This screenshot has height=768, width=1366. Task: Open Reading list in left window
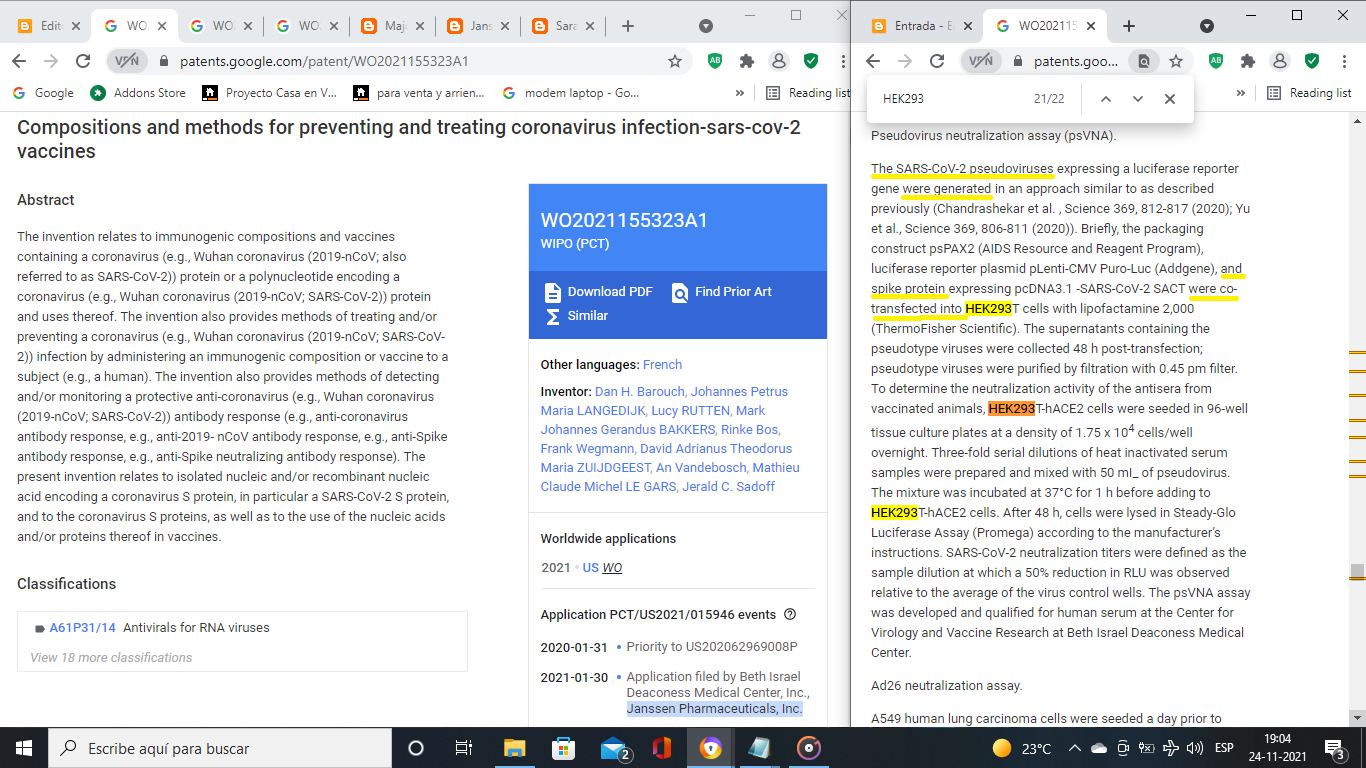pos(807,93)
